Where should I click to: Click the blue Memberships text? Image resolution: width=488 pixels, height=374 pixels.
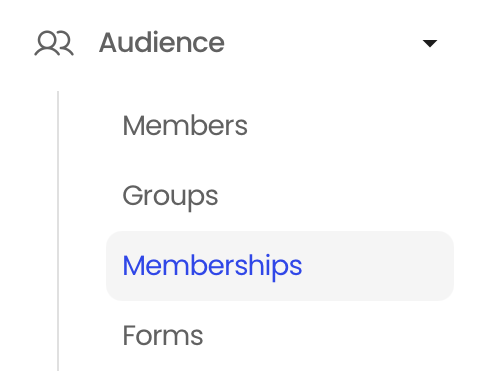(x=212, y=266)
